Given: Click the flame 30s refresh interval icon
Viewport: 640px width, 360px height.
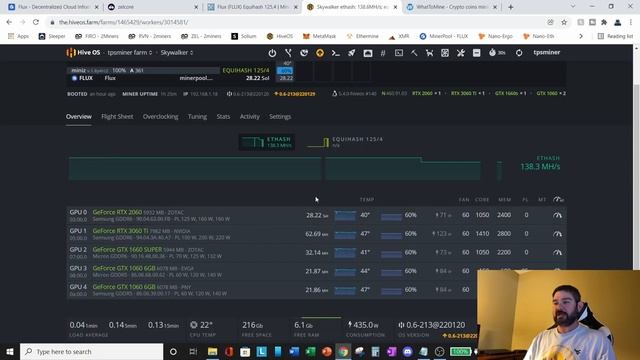Looking at the screenshot, I should [497, 53].
